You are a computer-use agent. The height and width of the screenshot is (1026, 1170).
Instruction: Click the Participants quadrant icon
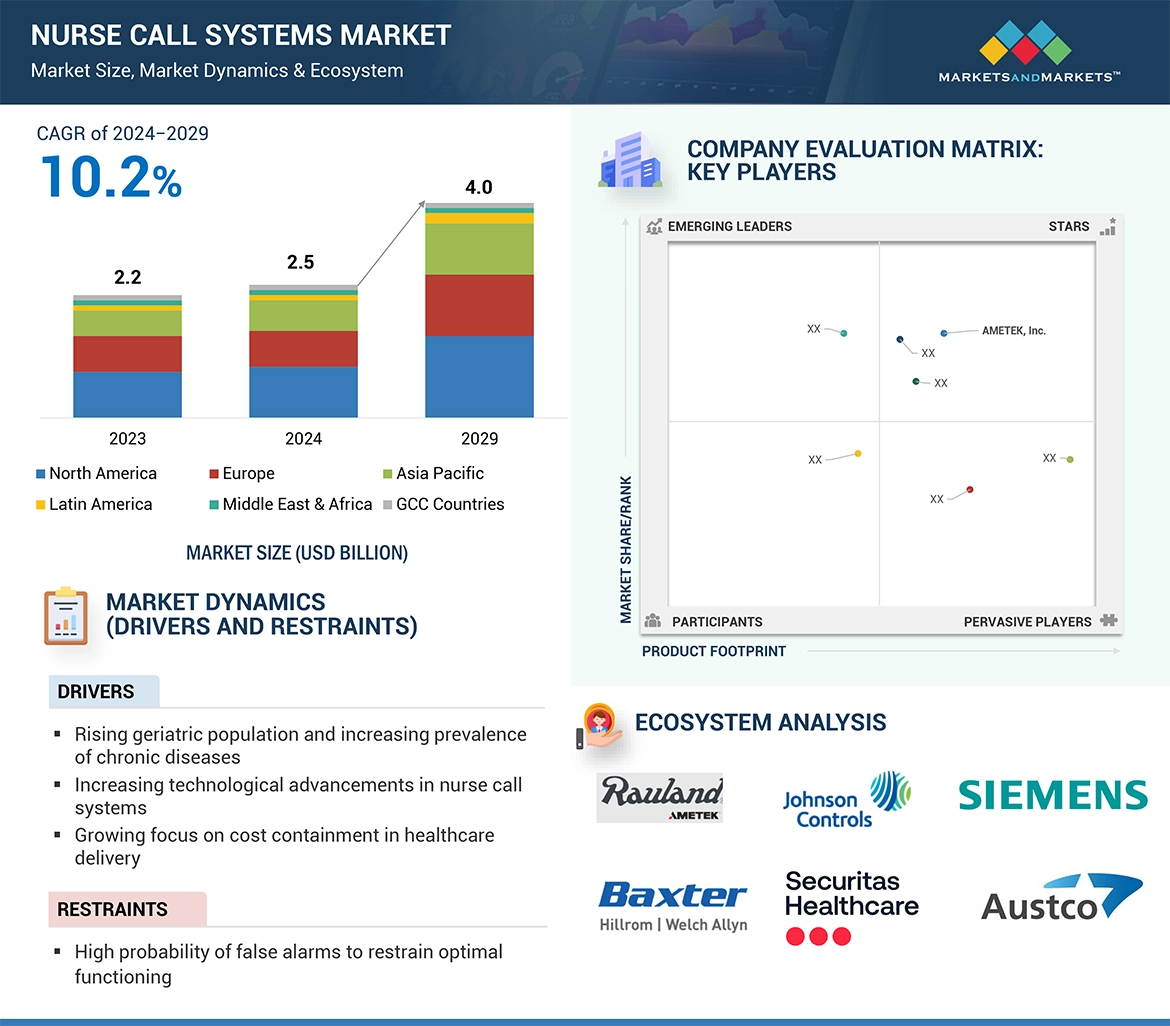[x=653, y=621]
